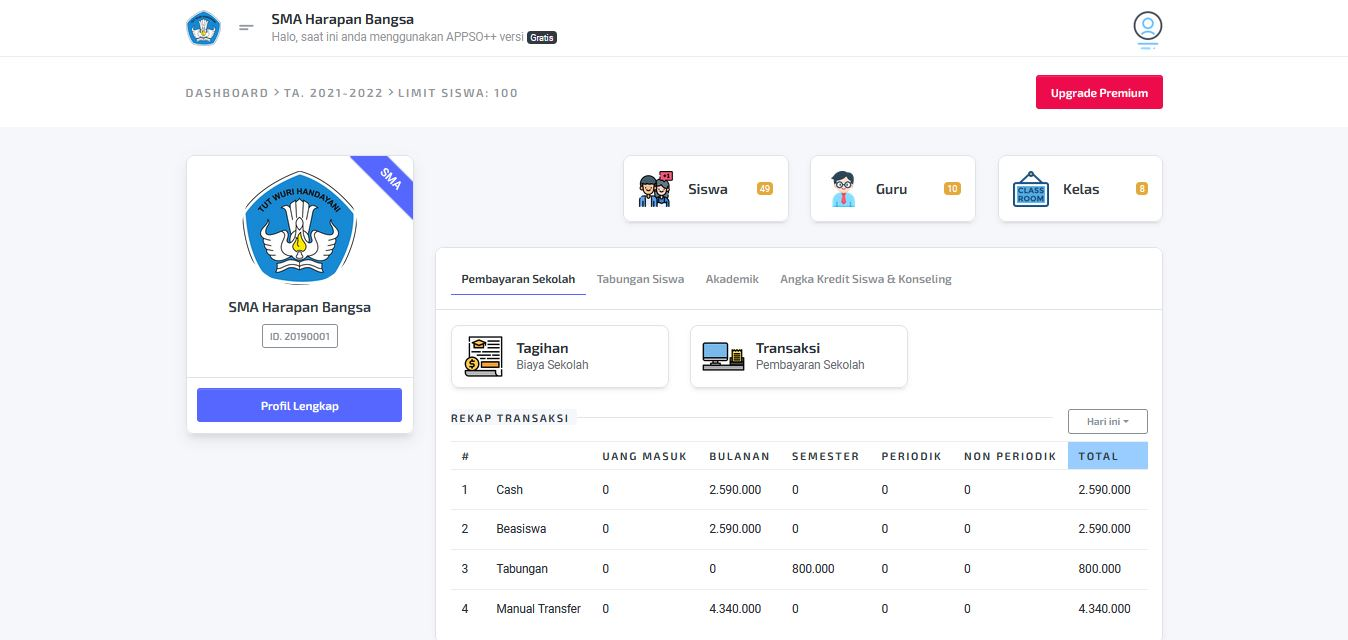Toggle the hamburger menu icon
The width and height of the screenshot is (1348, 640).
[246, 27]
